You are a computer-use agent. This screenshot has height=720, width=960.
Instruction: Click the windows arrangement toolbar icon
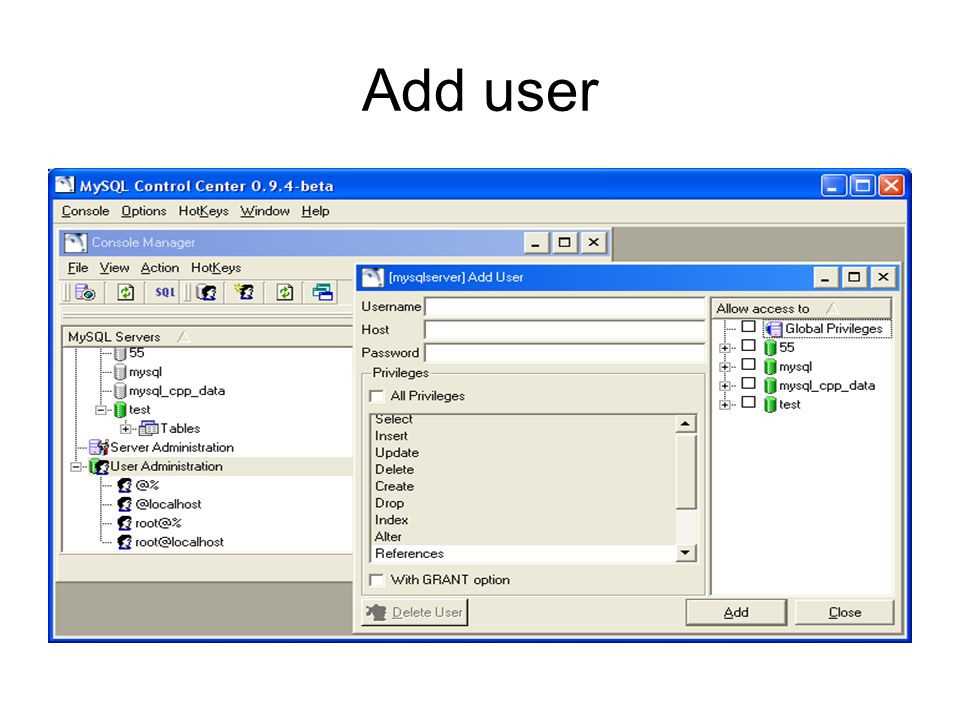tap(322, 293)
